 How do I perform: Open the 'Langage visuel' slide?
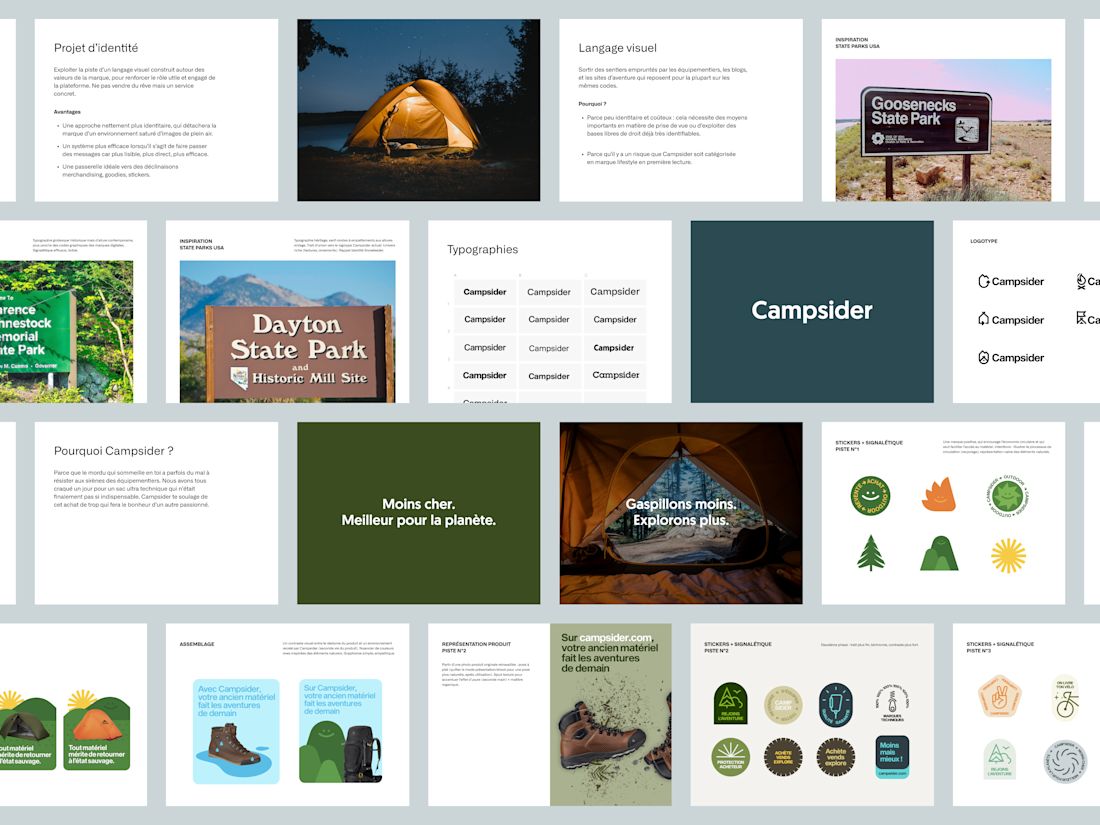681,110
